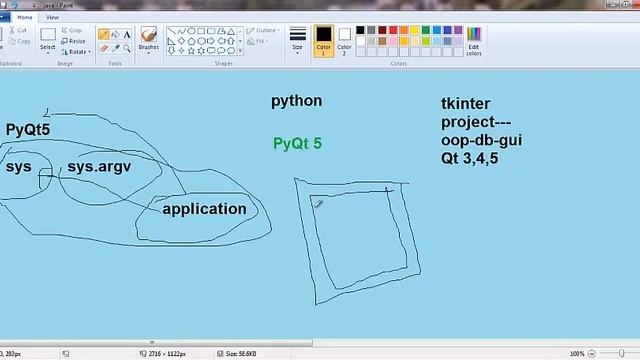Viewport: 640px width, 360px height.
Task: Choose the Right arrow shape
Action: coord(211,41)
